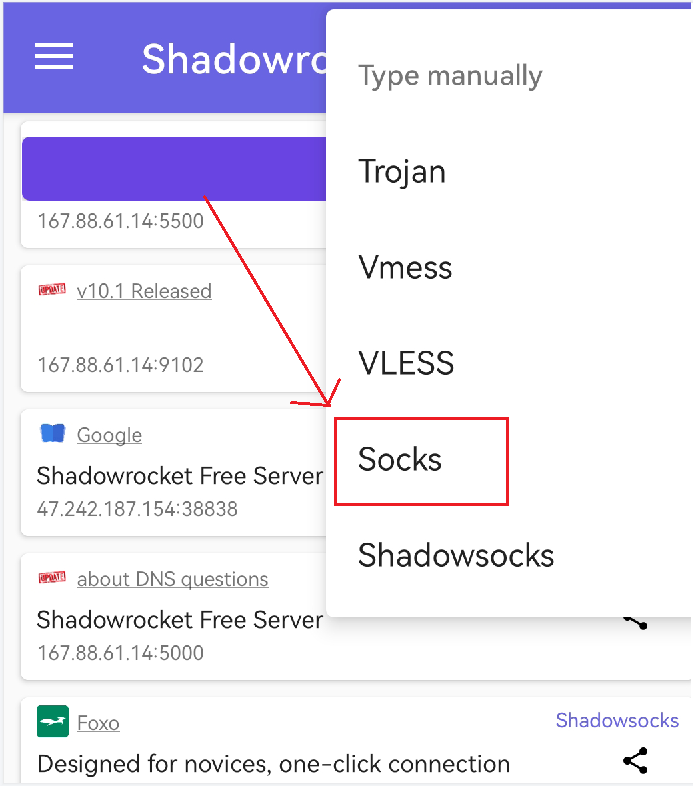Open the hamburger navigation menu
Image resolution: width=693 pixels, height=786 pixels.
click(x=54, y=56)
